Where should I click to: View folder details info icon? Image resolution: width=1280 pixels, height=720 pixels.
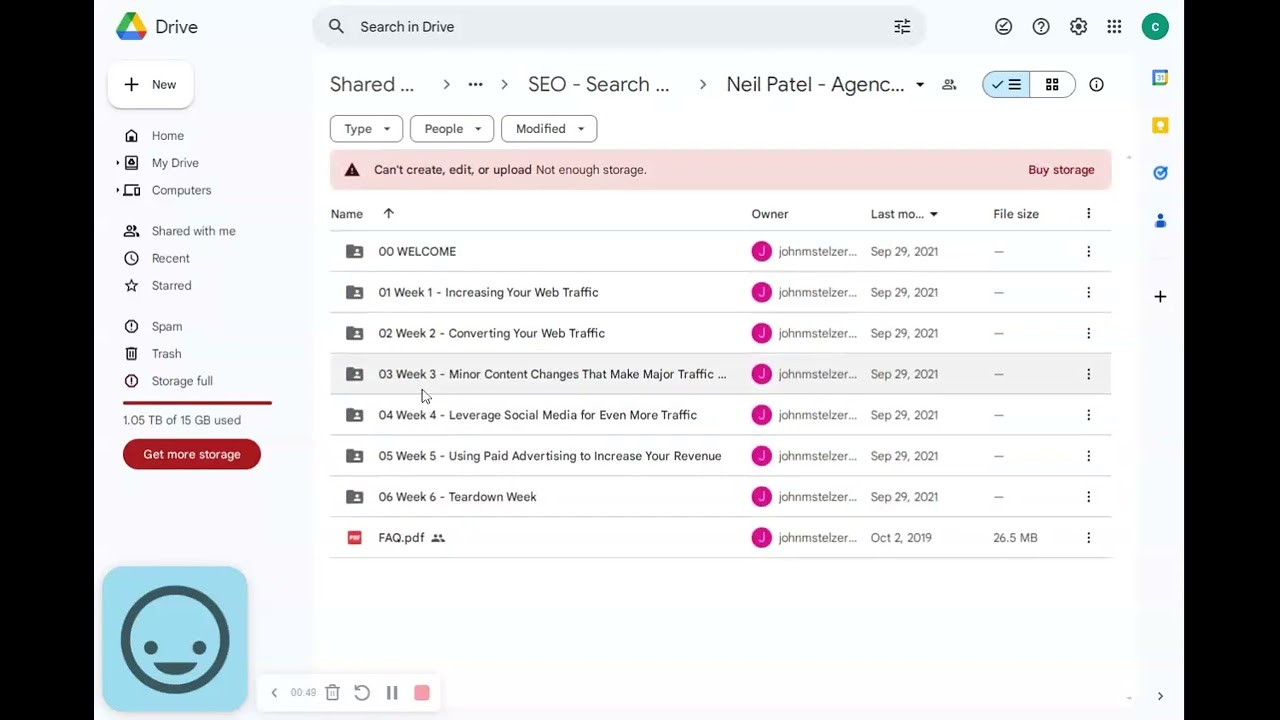1096,85
